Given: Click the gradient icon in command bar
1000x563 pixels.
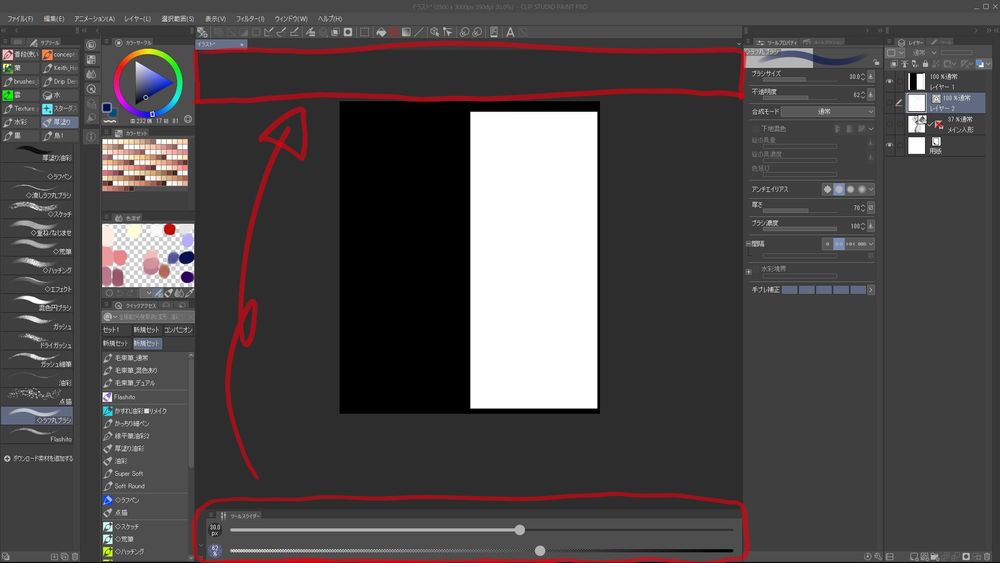Looking at the screenshot, I should coord(406,32).
